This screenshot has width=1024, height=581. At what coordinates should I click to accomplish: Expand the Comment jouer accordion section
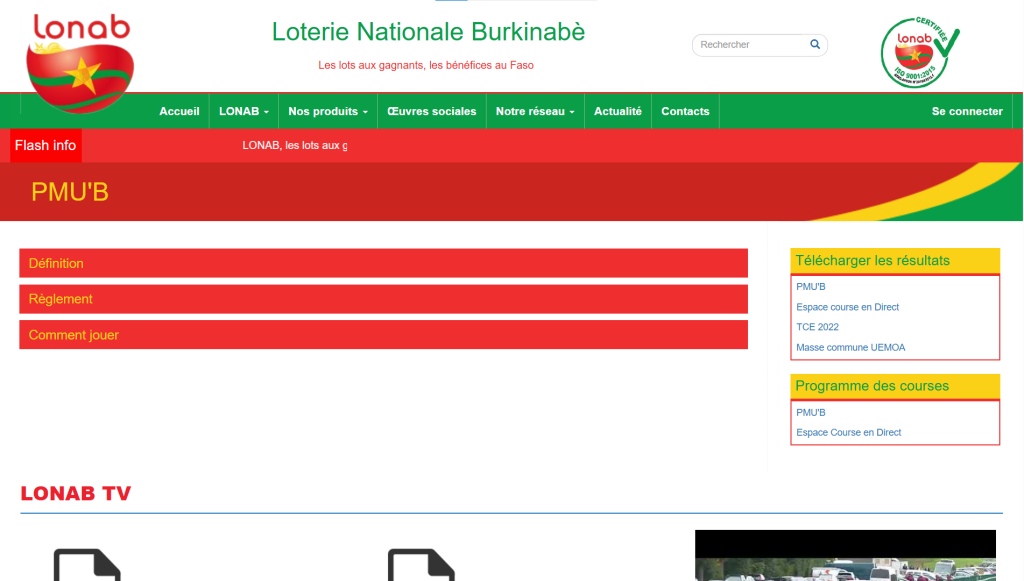[383, 335]
